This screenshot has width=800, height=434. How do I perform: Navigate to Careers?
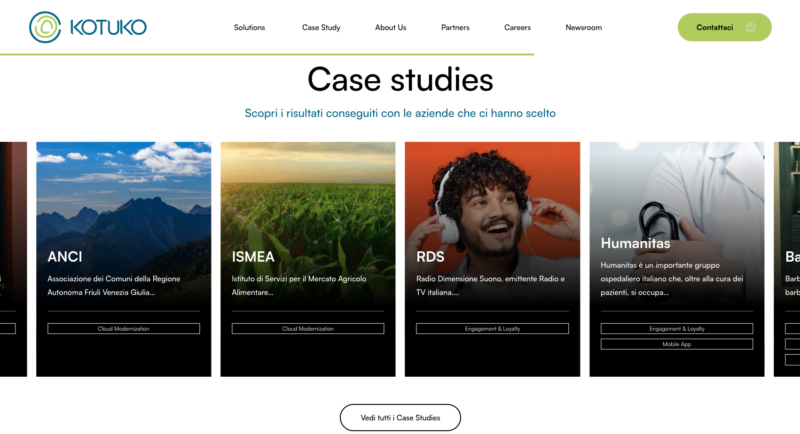click(x=517, y=28)
